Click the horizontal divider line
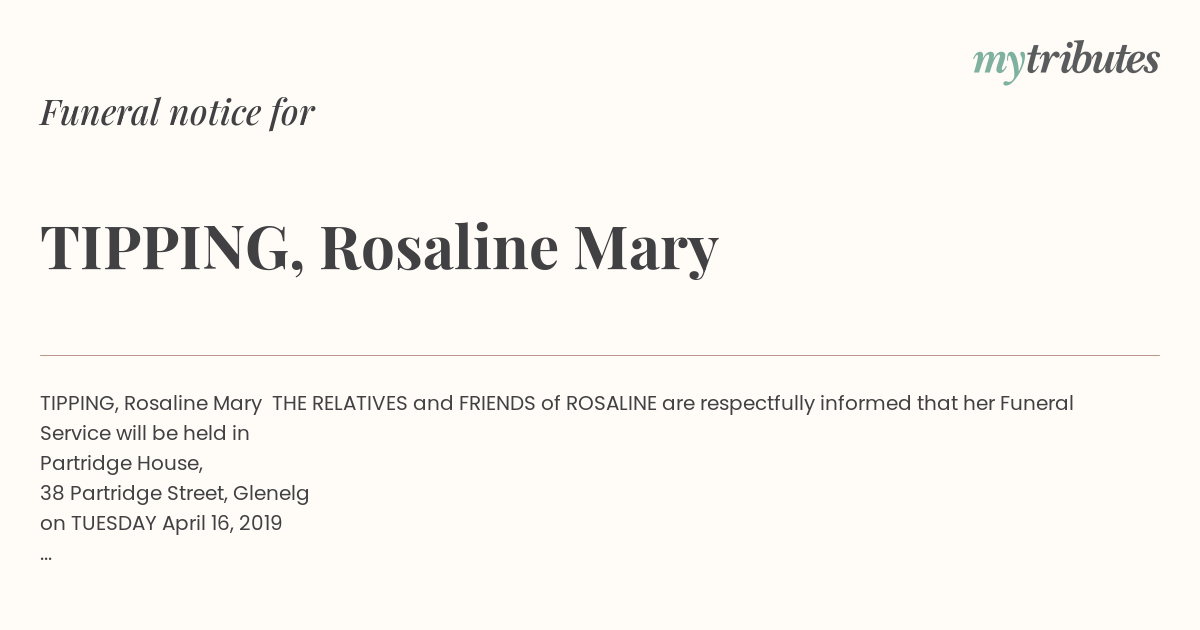The width and height of the screenshot is (1200, 630). coord(600,355)
